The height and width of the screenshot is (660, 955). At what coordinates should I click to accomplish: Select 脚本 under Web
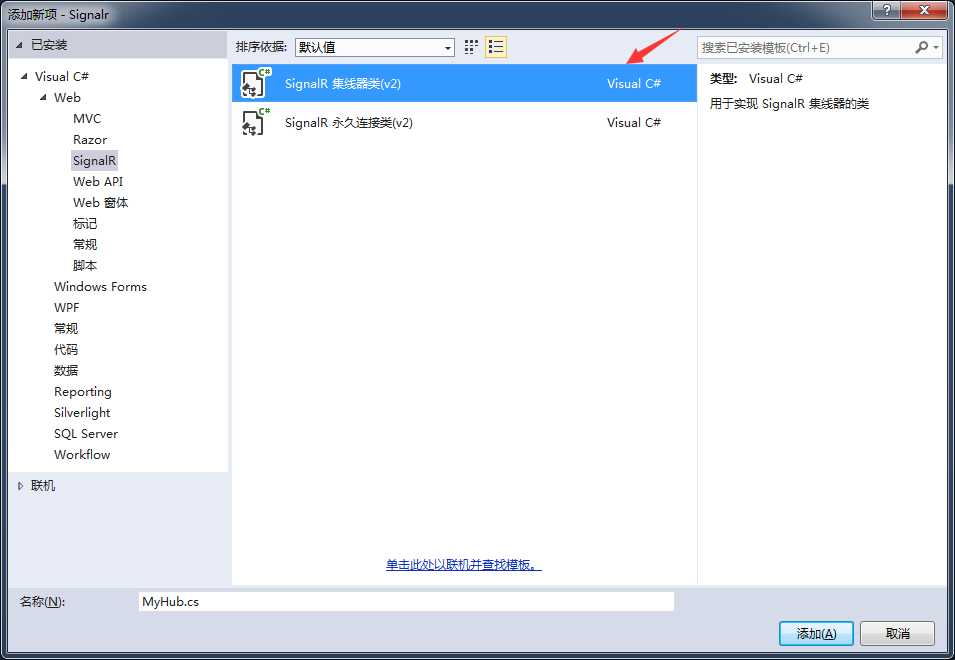coord(85,265)
